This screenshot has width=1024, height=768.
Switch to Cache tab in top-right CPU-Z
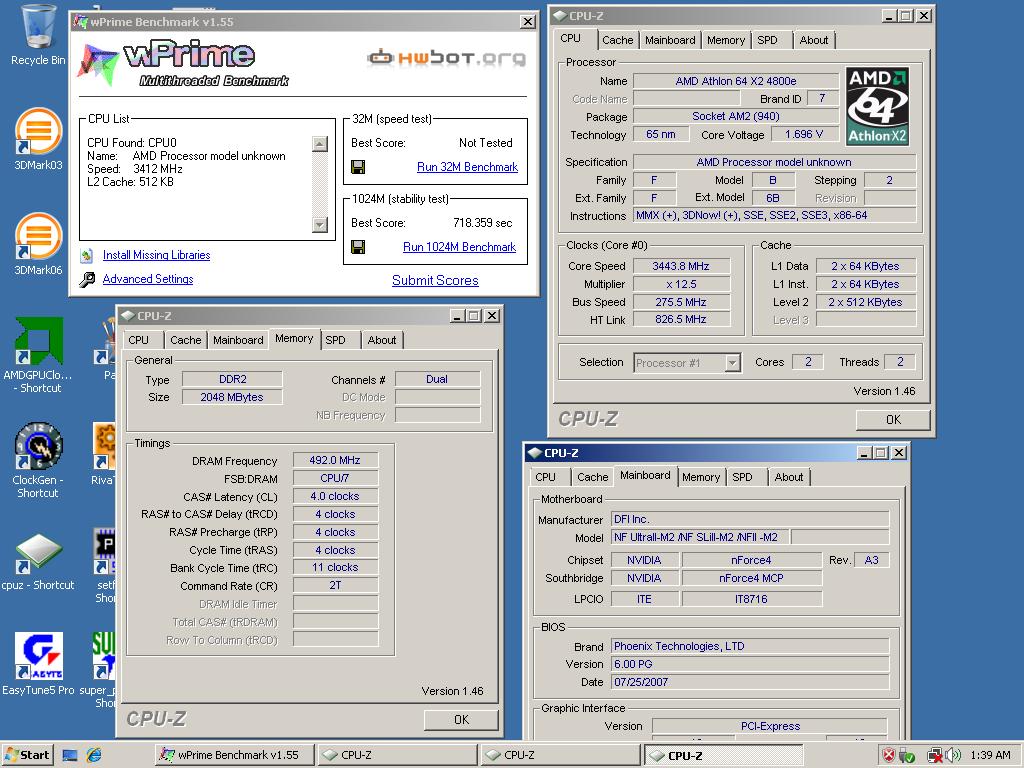click(x=617, y=40)
